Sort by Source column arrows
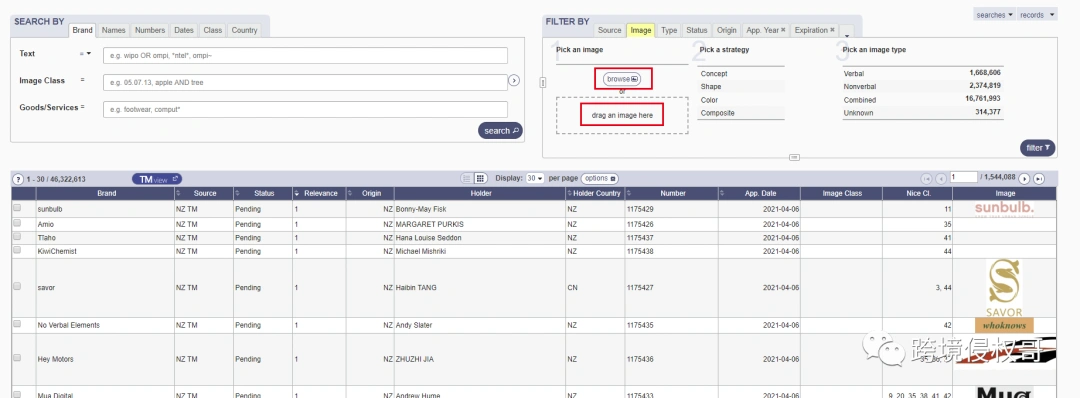The image size is (1080, 398). [x=179, y=193]
